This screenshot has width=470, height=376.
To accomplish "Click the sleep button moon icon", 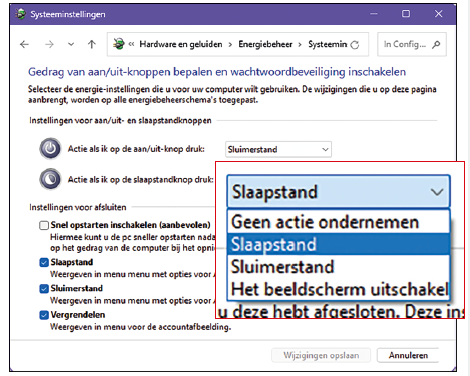I will 50,179.
